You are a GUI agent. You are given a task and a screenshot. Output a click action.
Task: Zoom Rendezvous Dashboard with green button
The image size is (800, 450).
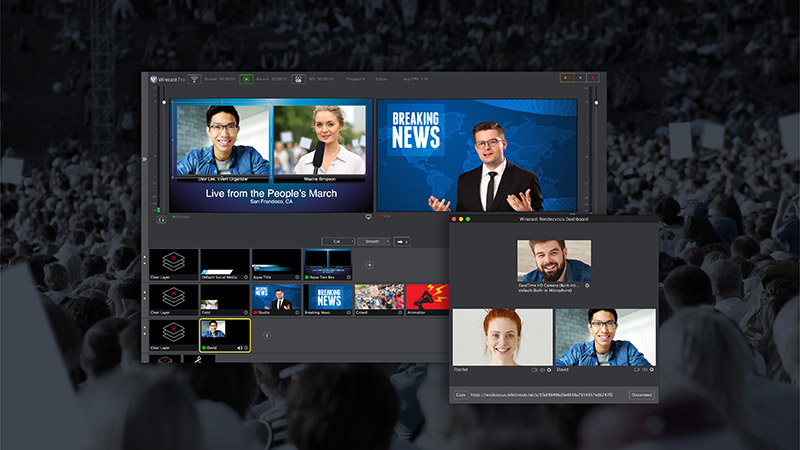(468, 219)
